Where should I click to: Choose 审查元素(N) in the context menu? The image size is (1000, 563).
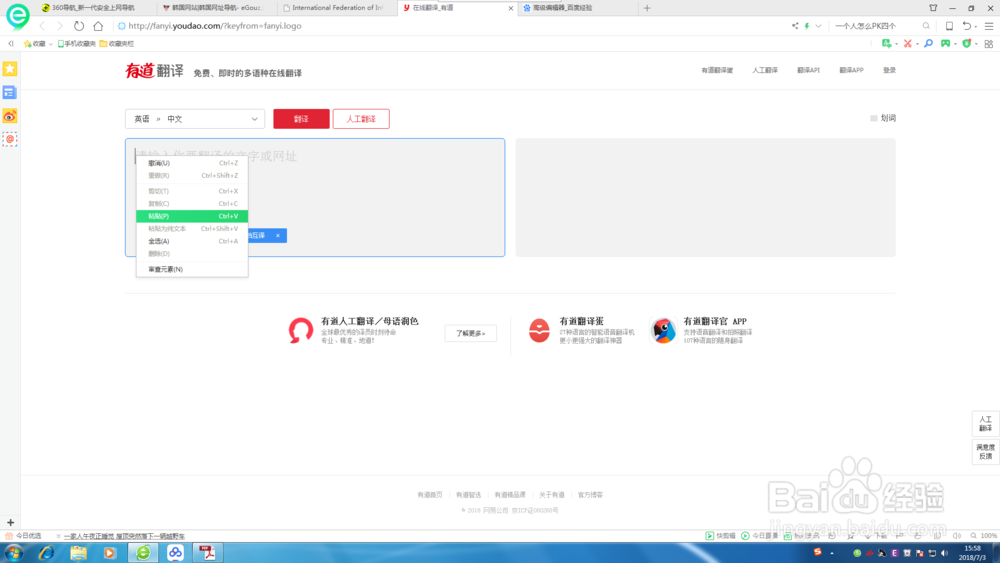pyautogui.click(x=192, y=269)
